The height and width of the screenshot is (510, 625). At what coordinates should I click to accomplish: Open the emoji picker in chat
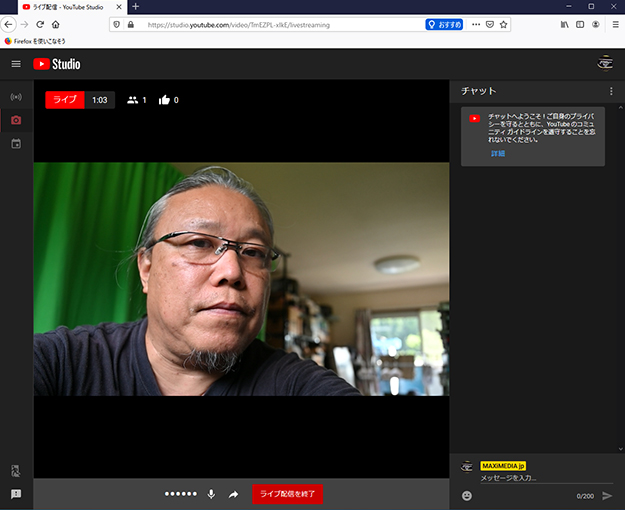point(467,495)
